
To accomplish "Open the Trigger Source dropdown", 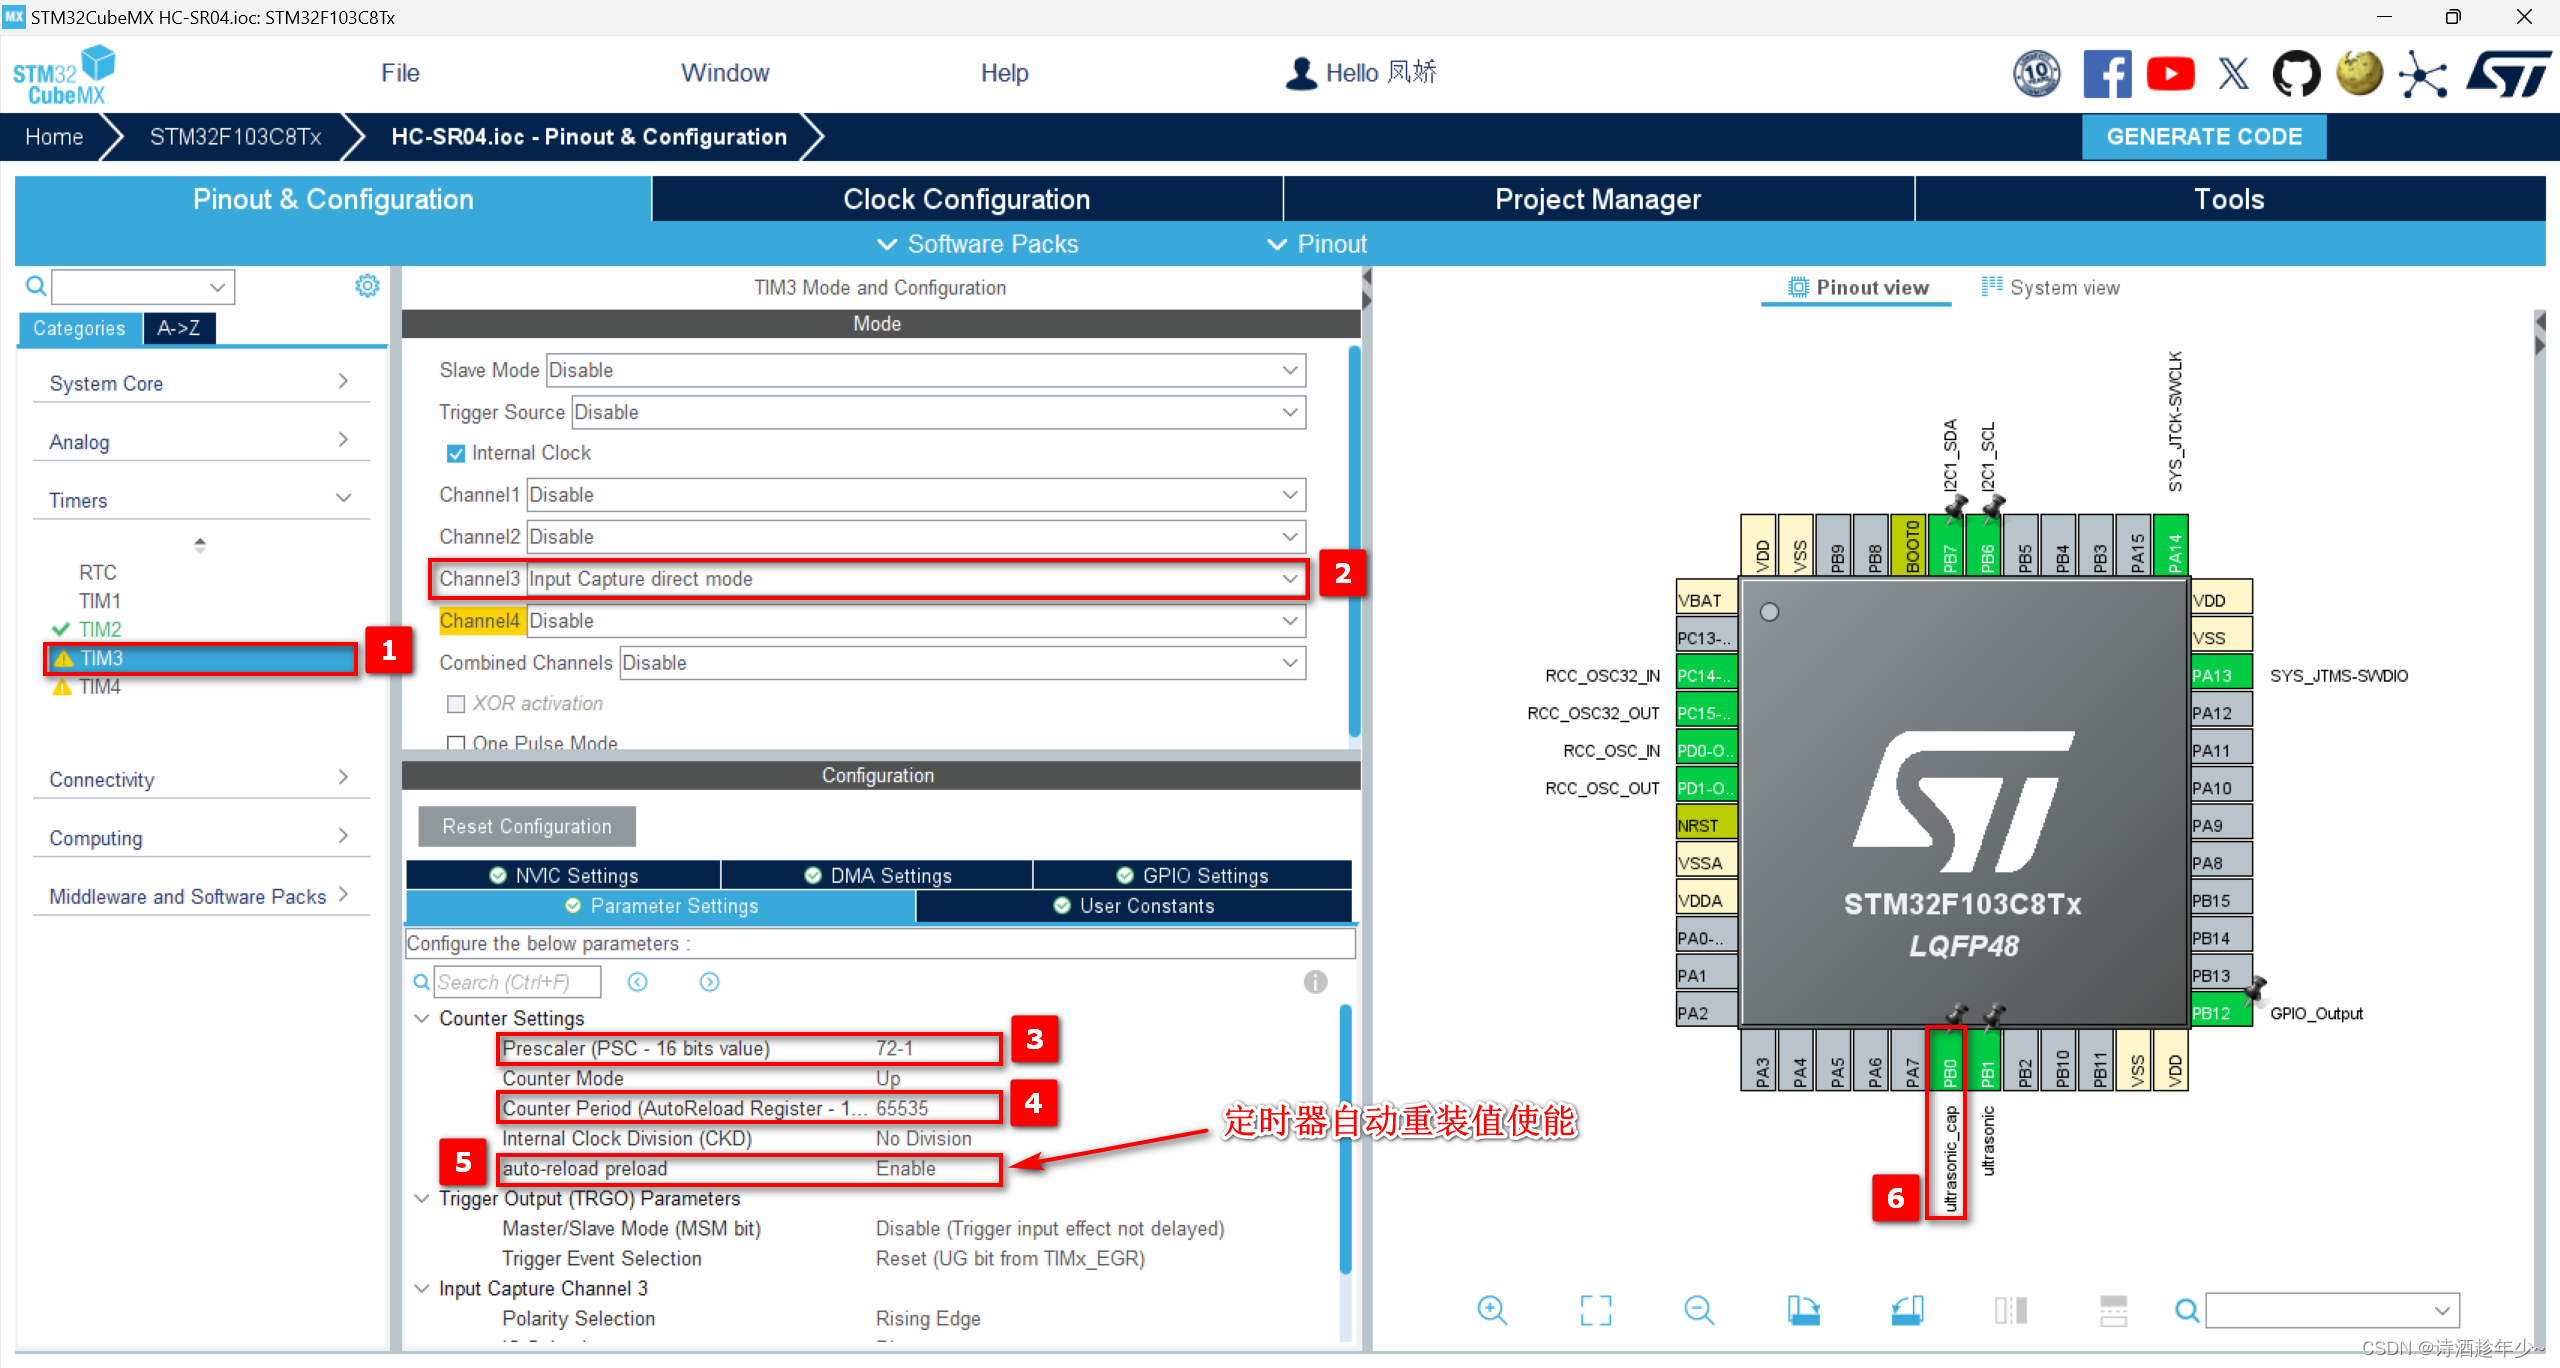I will point(939,412).
